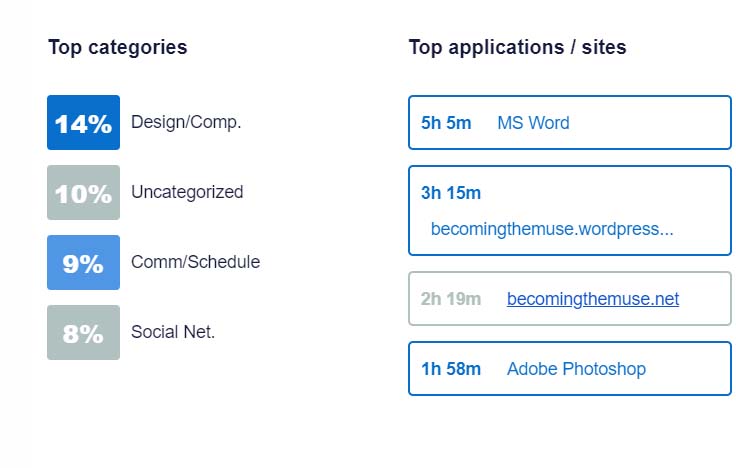Select the Design/Comp. category label
The width and height of the screenshot is (736, 468).
[x=186, y=123]
